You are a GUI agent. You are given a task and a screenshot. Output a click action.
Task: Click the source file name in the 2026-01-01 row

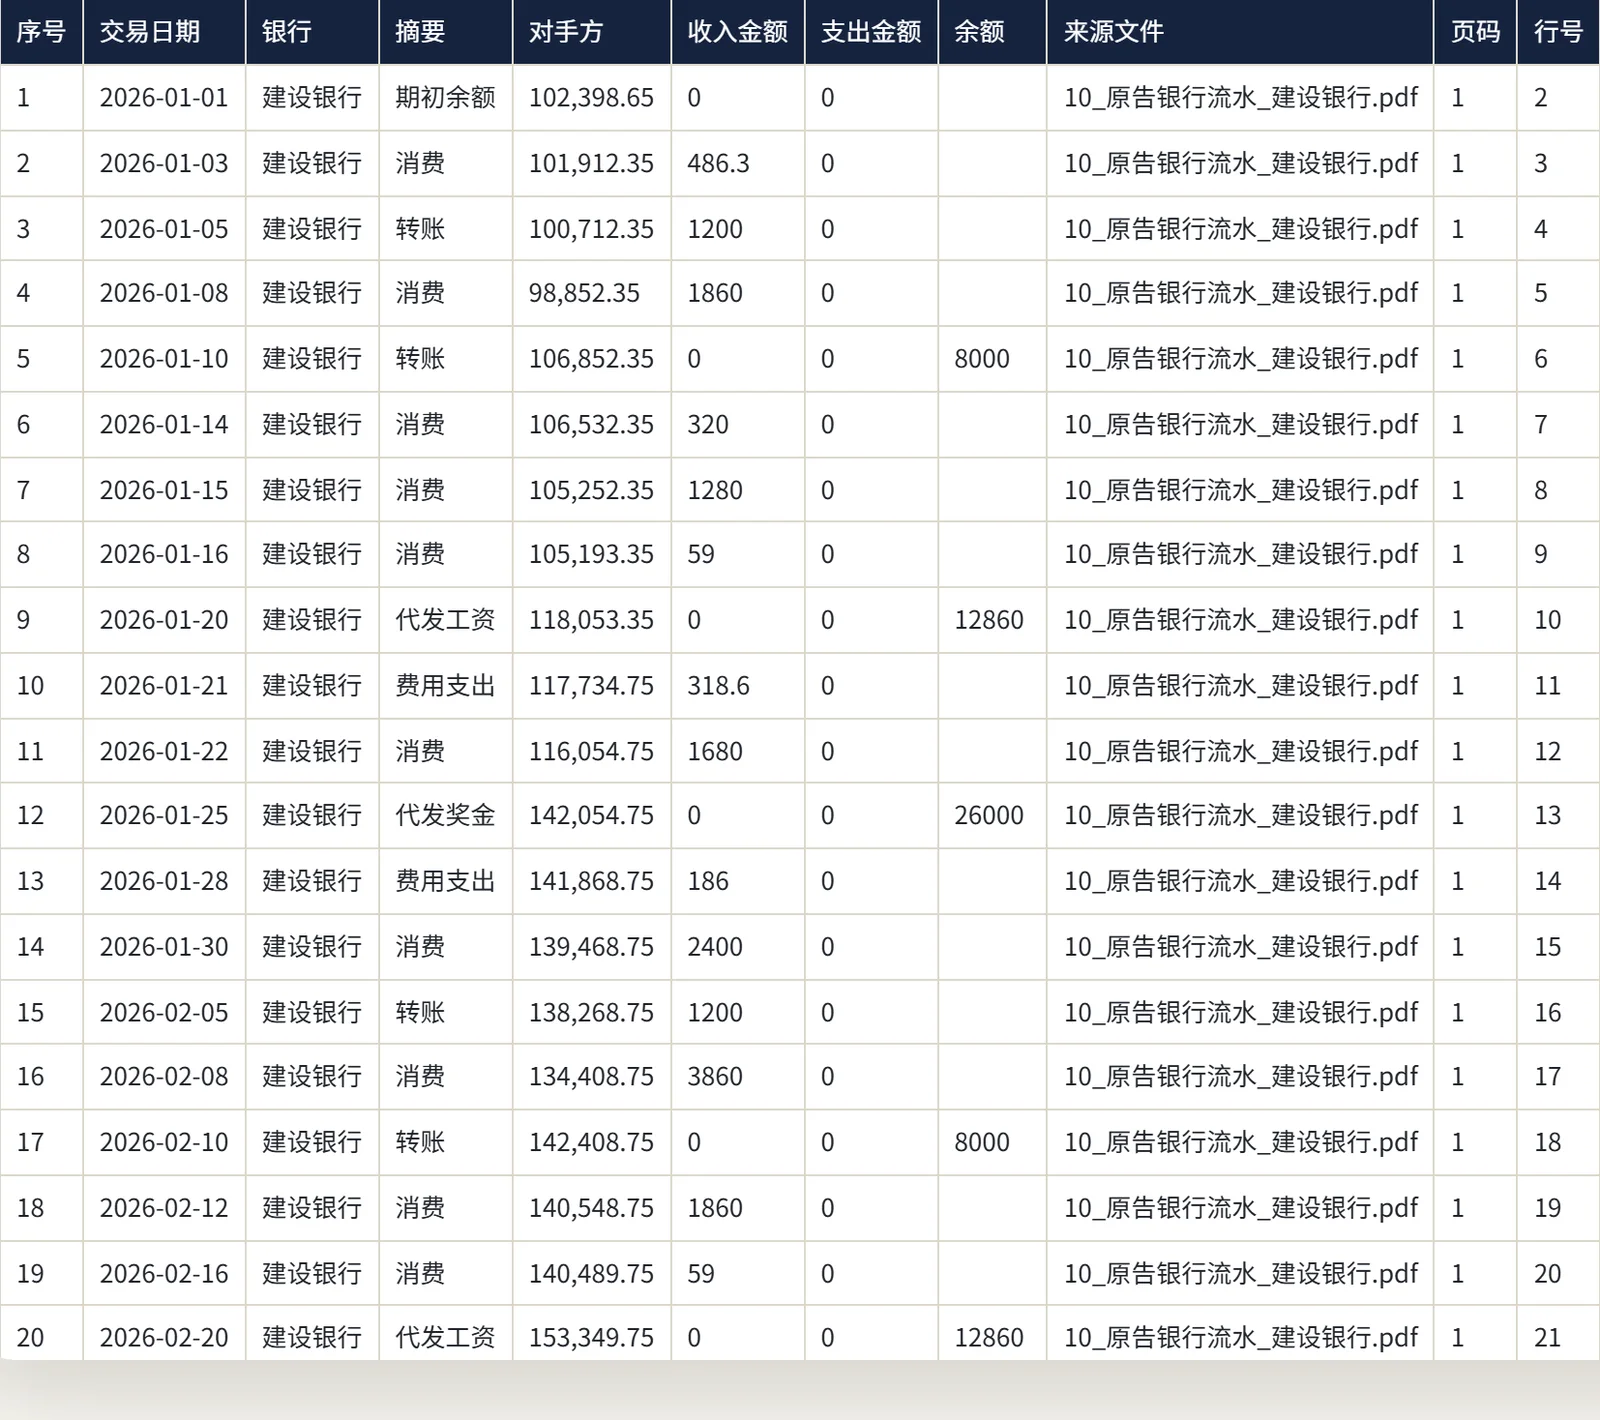pos(1241,98)
